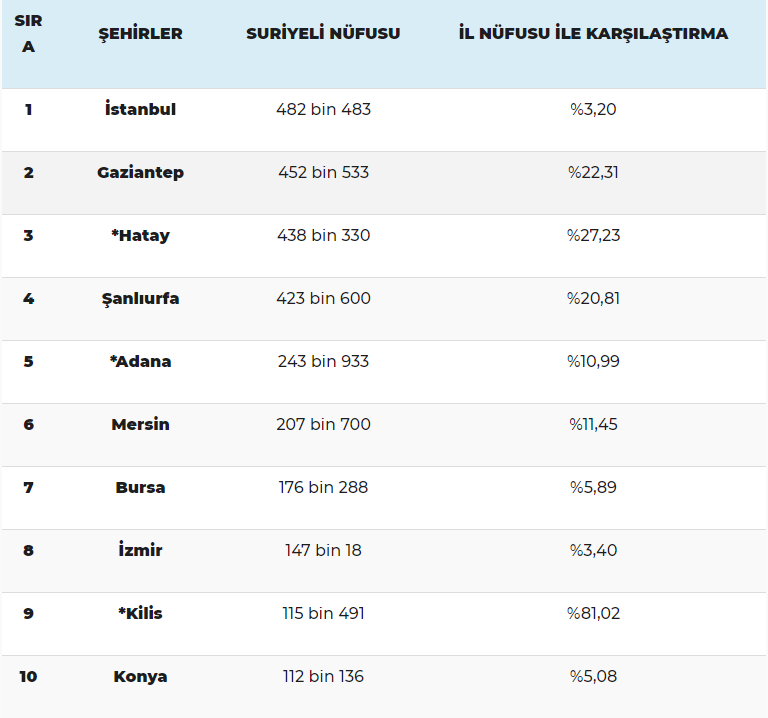Select the *Kilis city cell
768x718 pixels.
140,613
